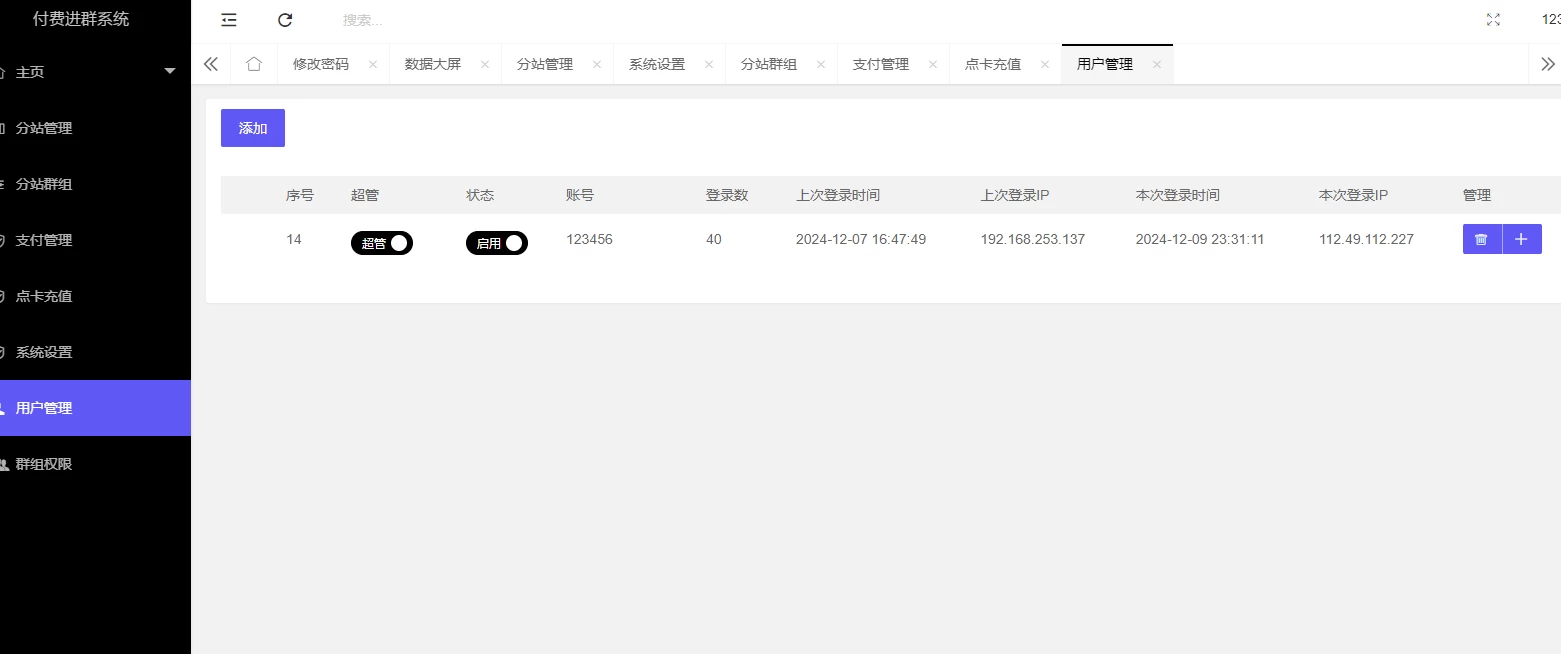
Task: Toggle the 启用 status switch
Action: (496, 243)
